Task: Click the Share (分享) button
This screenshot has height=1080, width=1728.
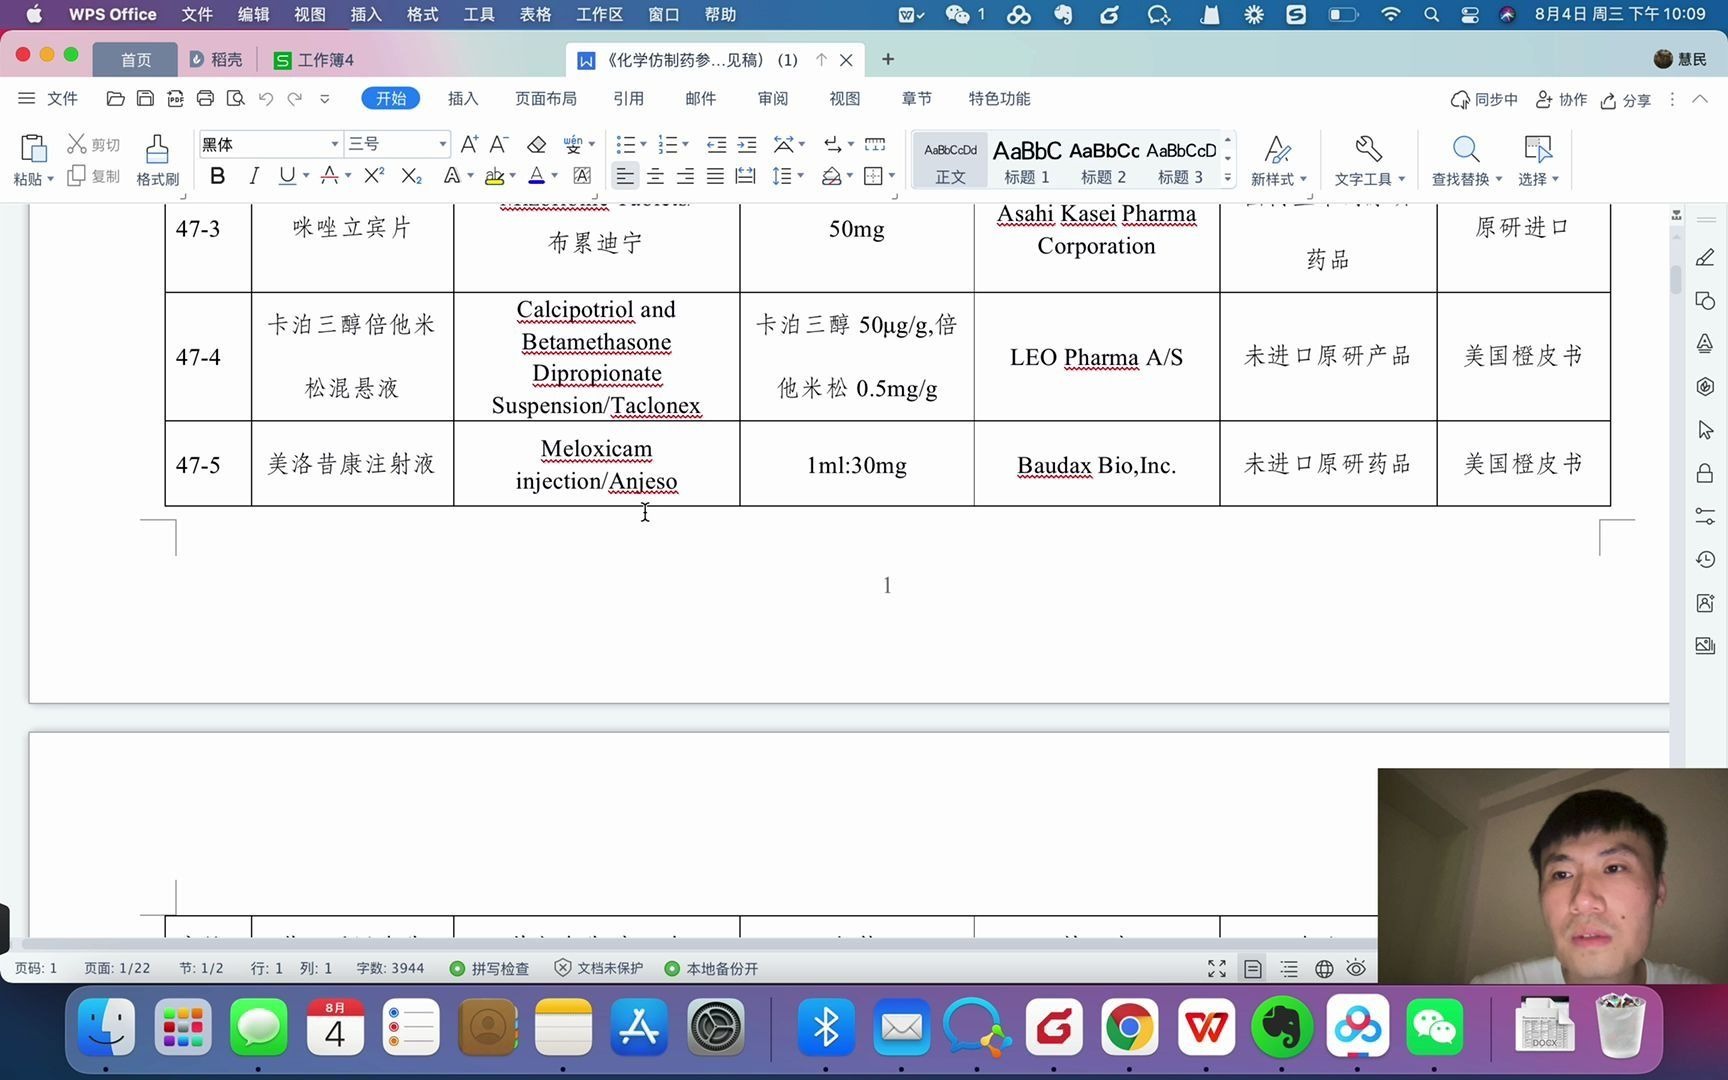Action: (1626, 100)
